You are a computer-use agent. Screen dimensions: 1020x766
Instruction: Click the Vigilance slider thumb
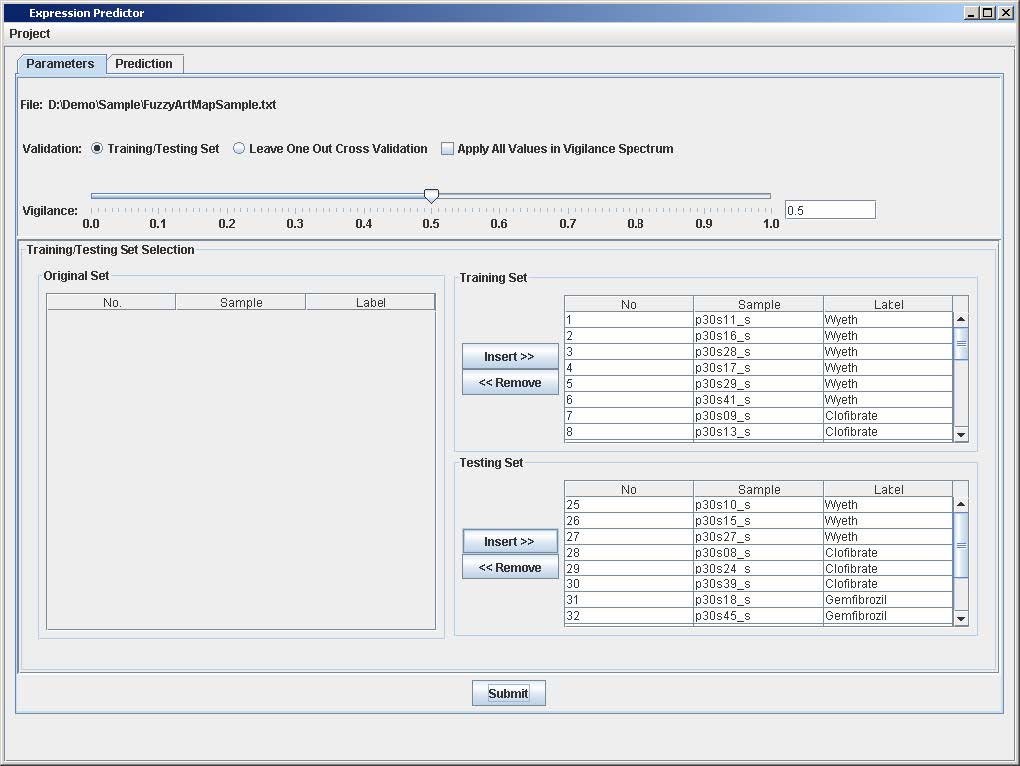coord(431,195)
